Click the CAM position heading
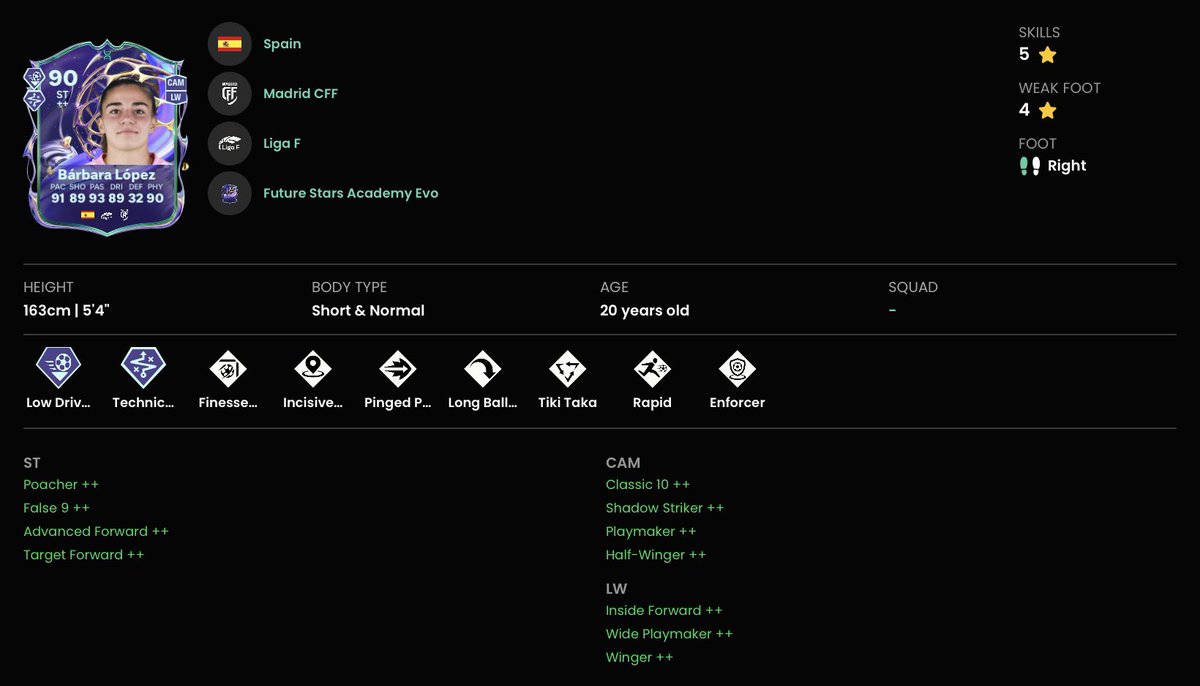The image size is (1200, 686). (x=623, y=463)
